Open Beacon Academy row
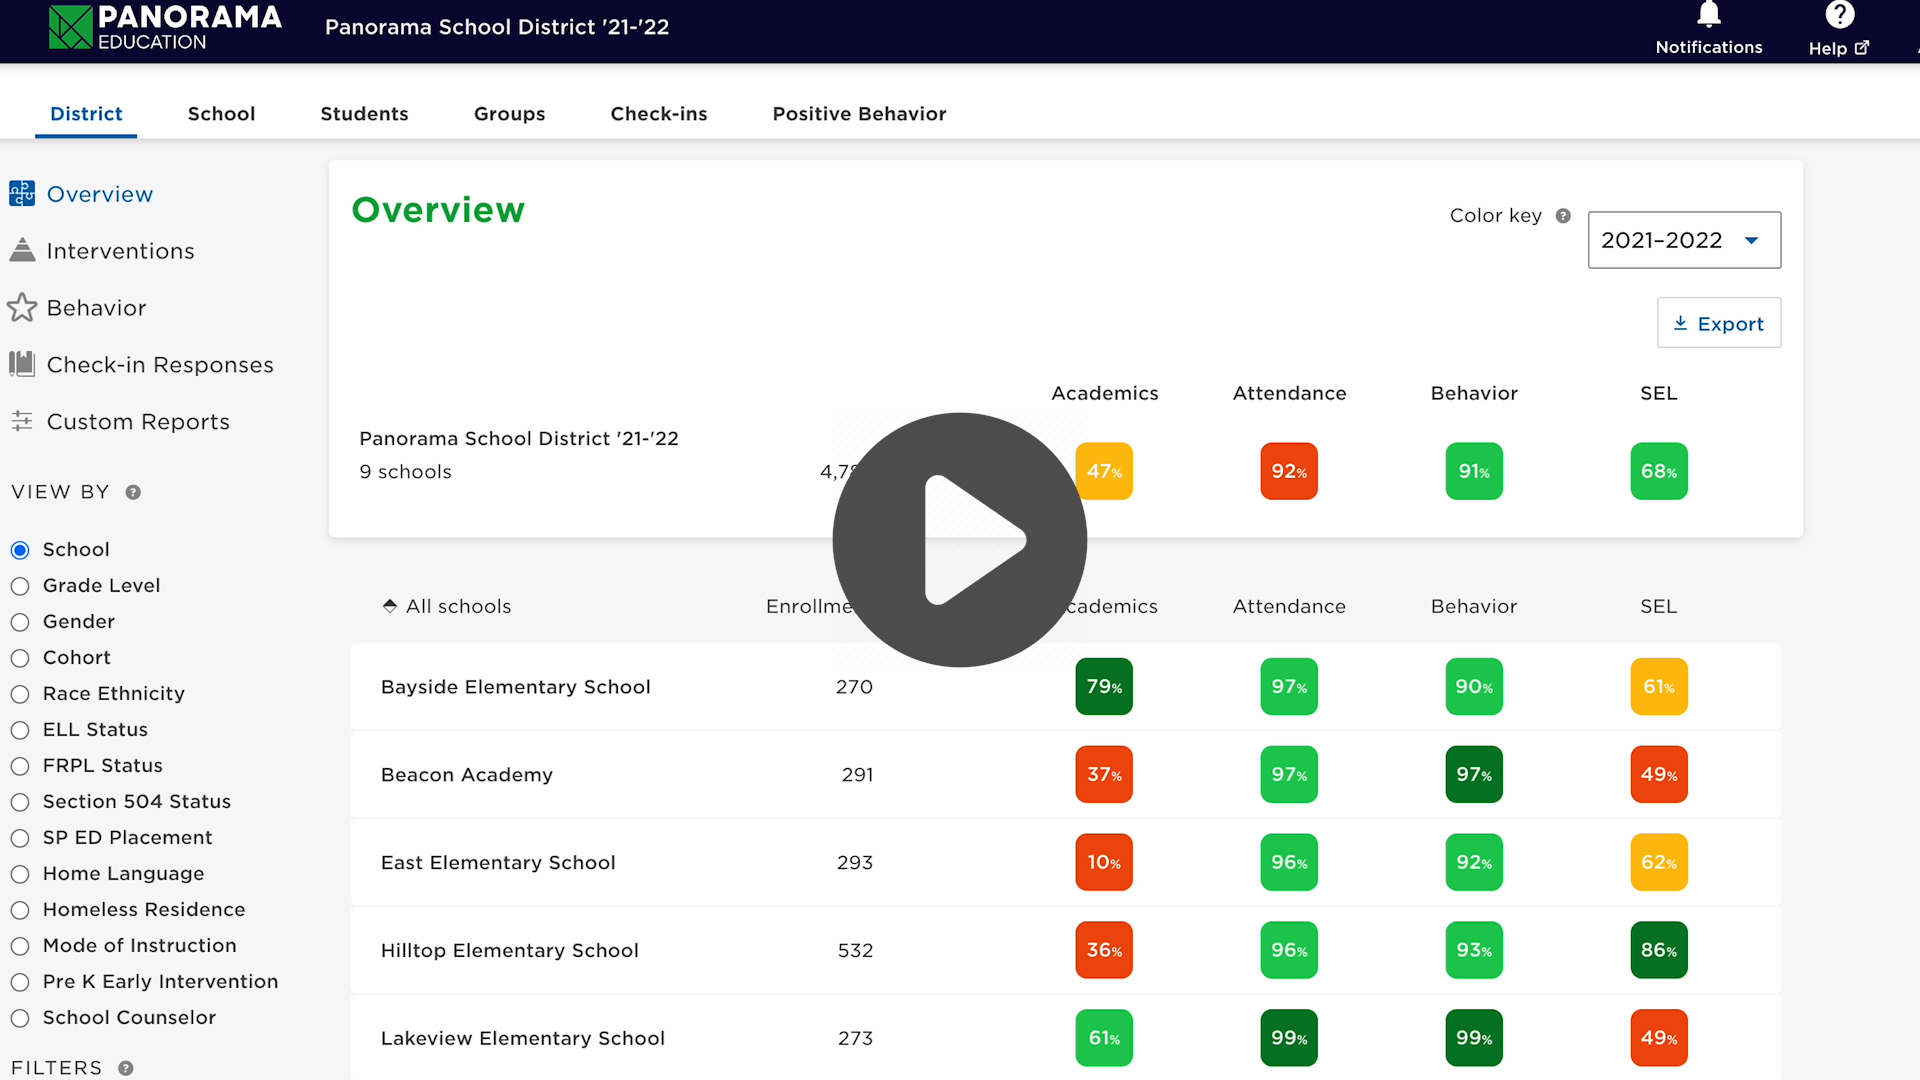 [1065, 775]
